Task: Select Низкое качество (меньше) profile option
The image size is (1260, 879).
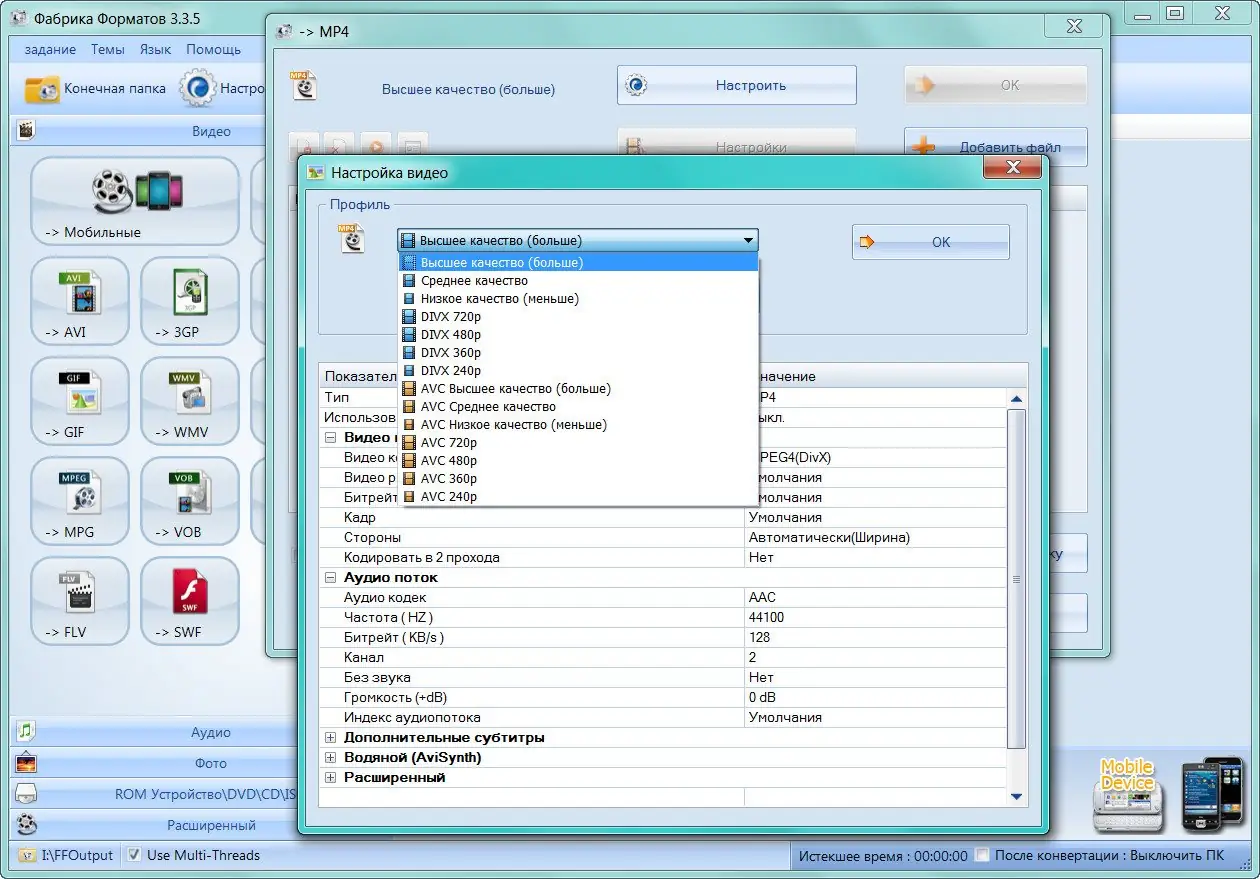Action: pos(578,299)
